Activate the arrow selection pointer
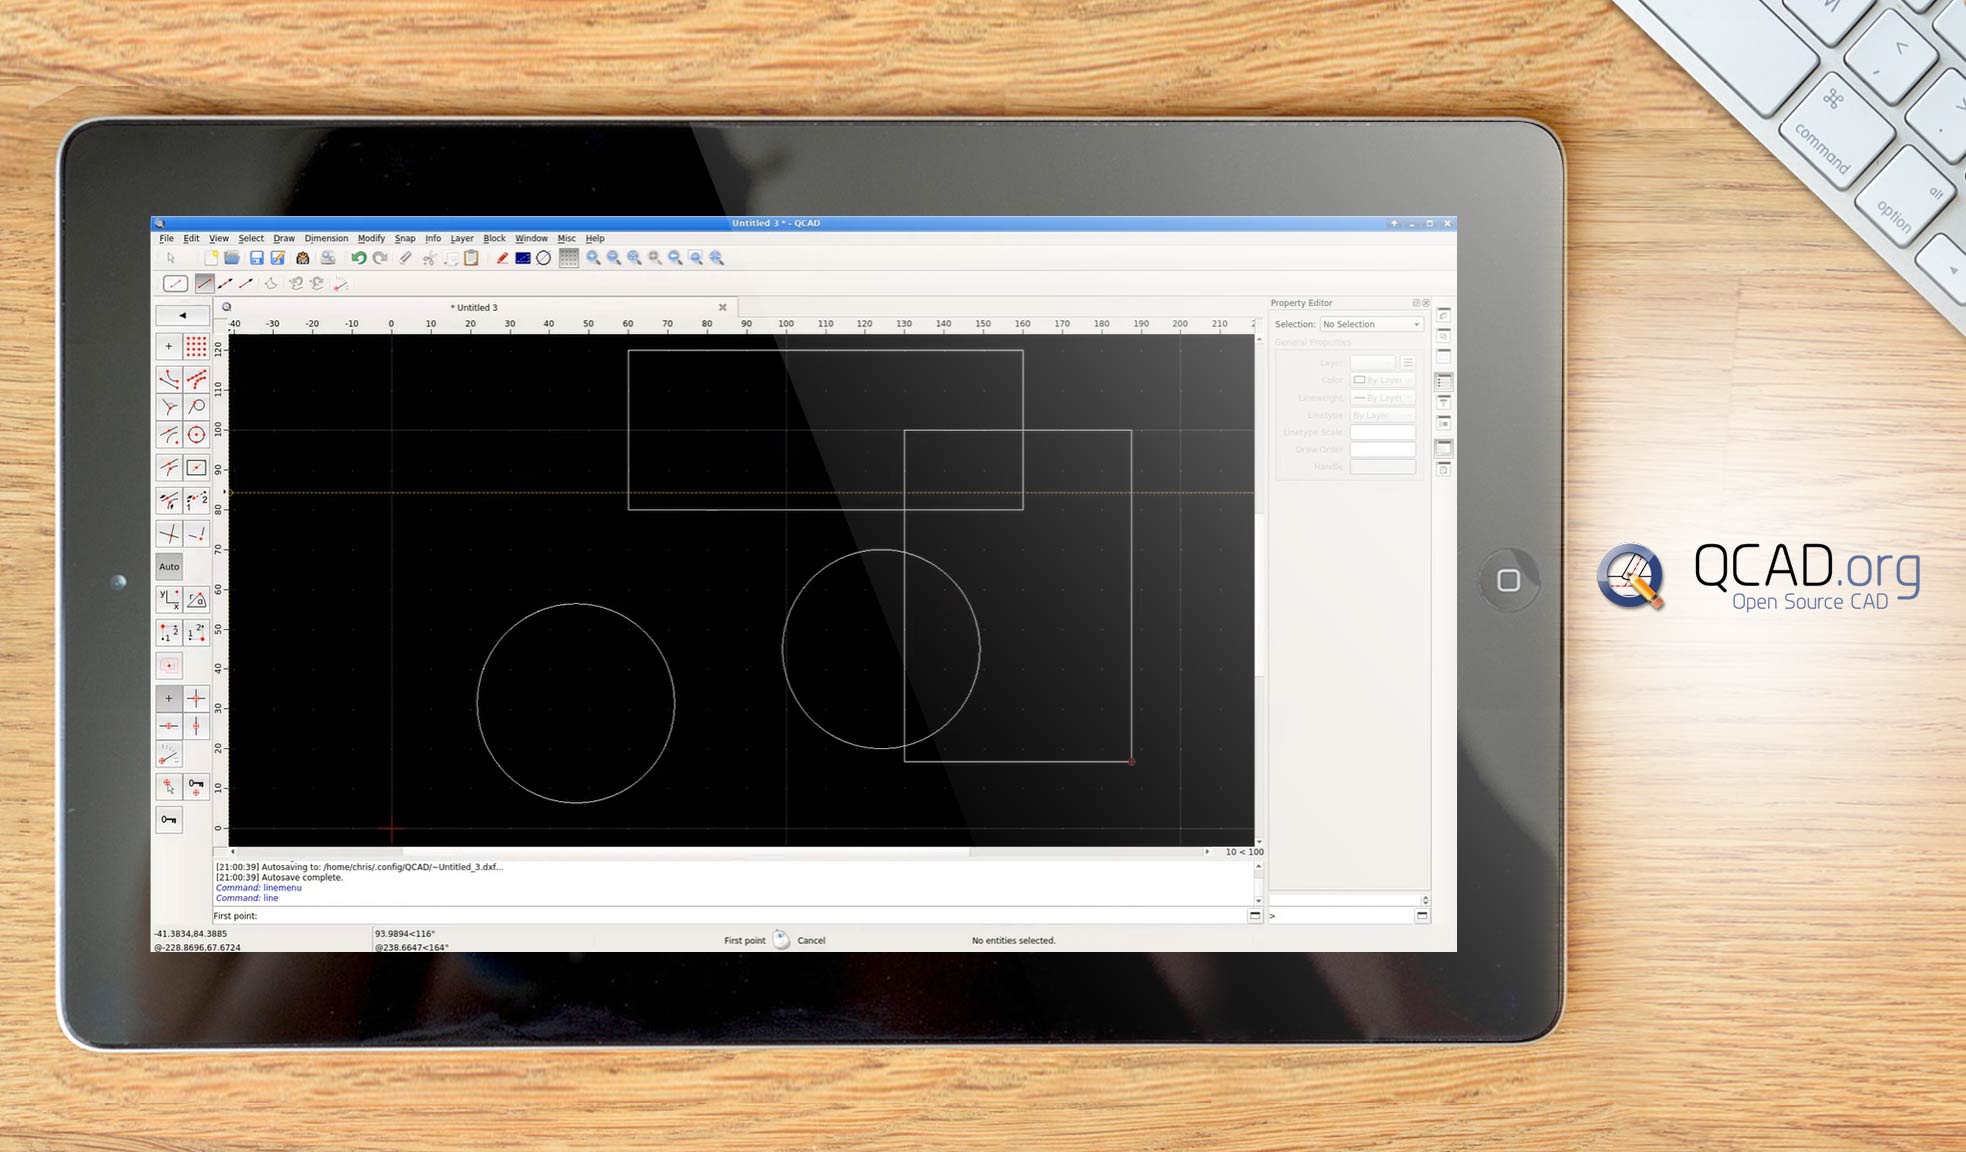Image resolution: width=1966 pixels, height=1152 pixels. click(x=172, y=258)
